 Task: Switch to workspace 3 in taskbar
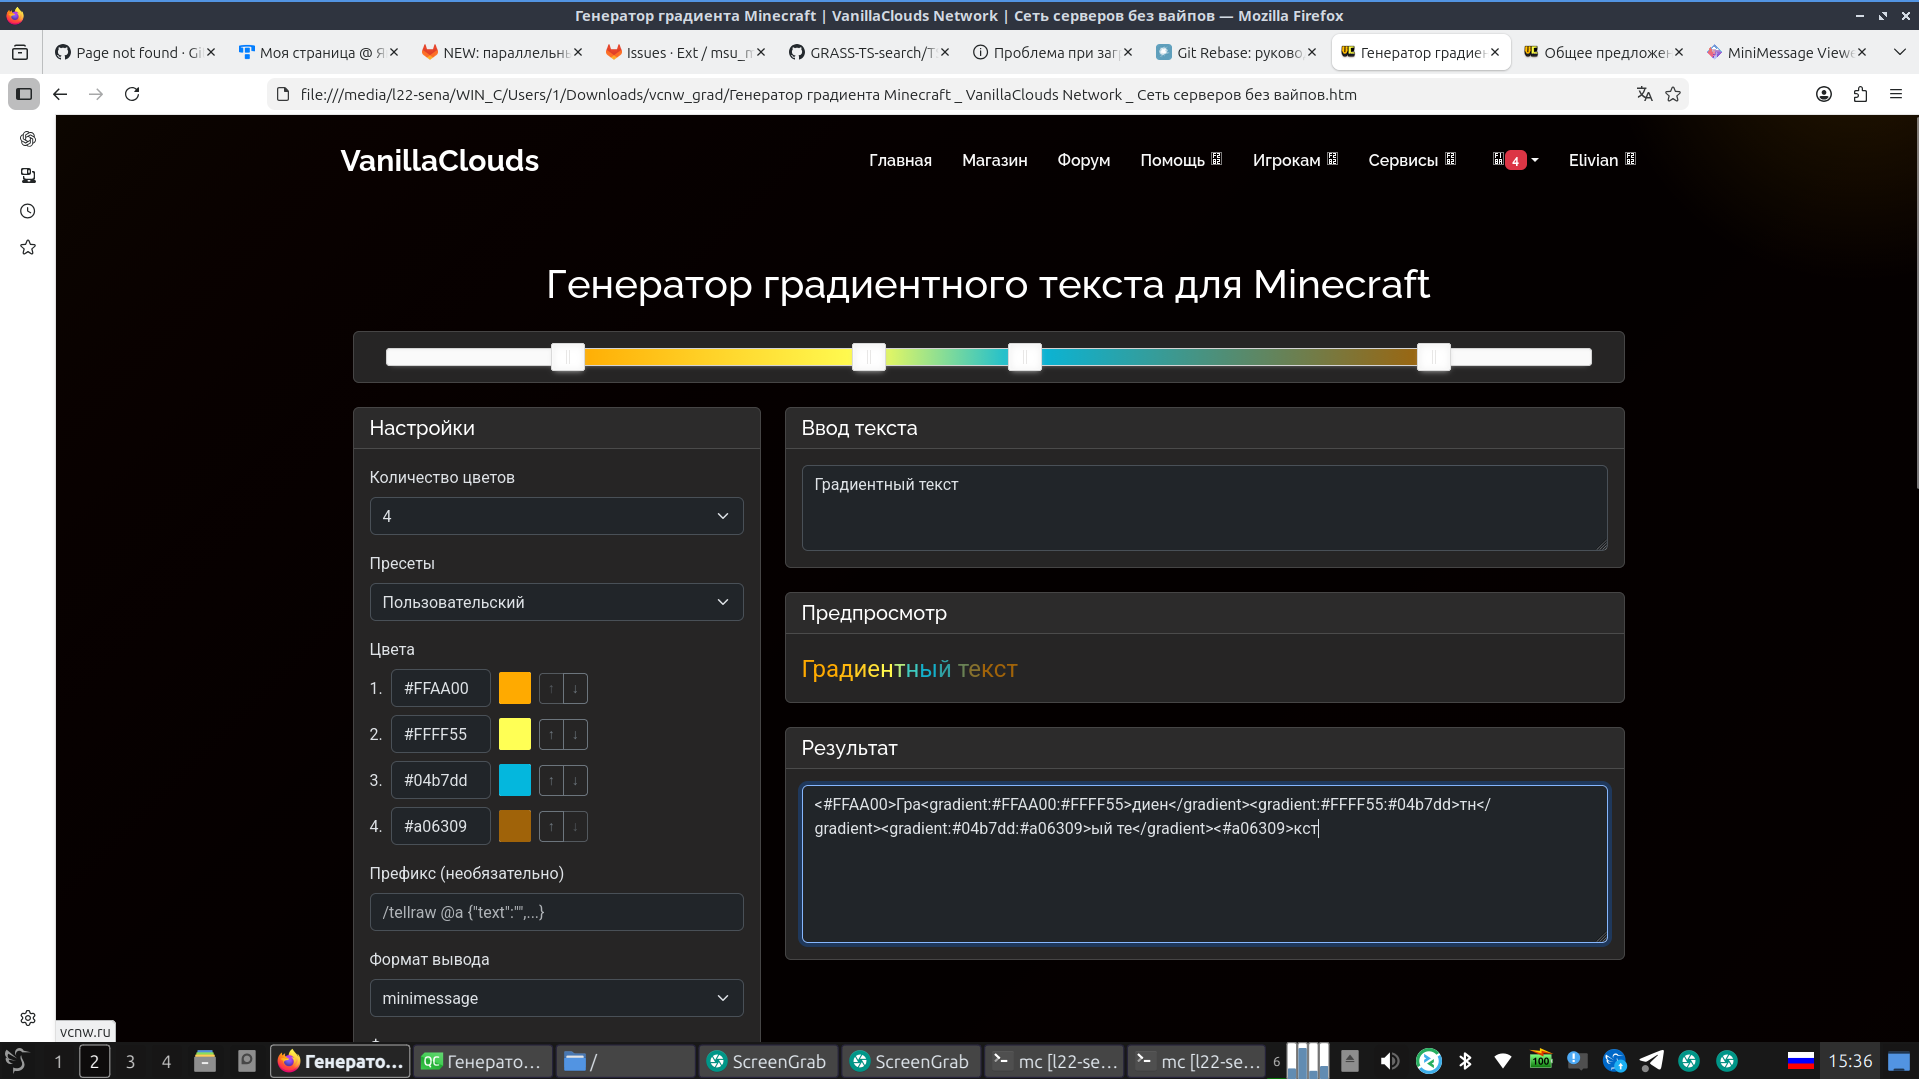click(130, 1061)
